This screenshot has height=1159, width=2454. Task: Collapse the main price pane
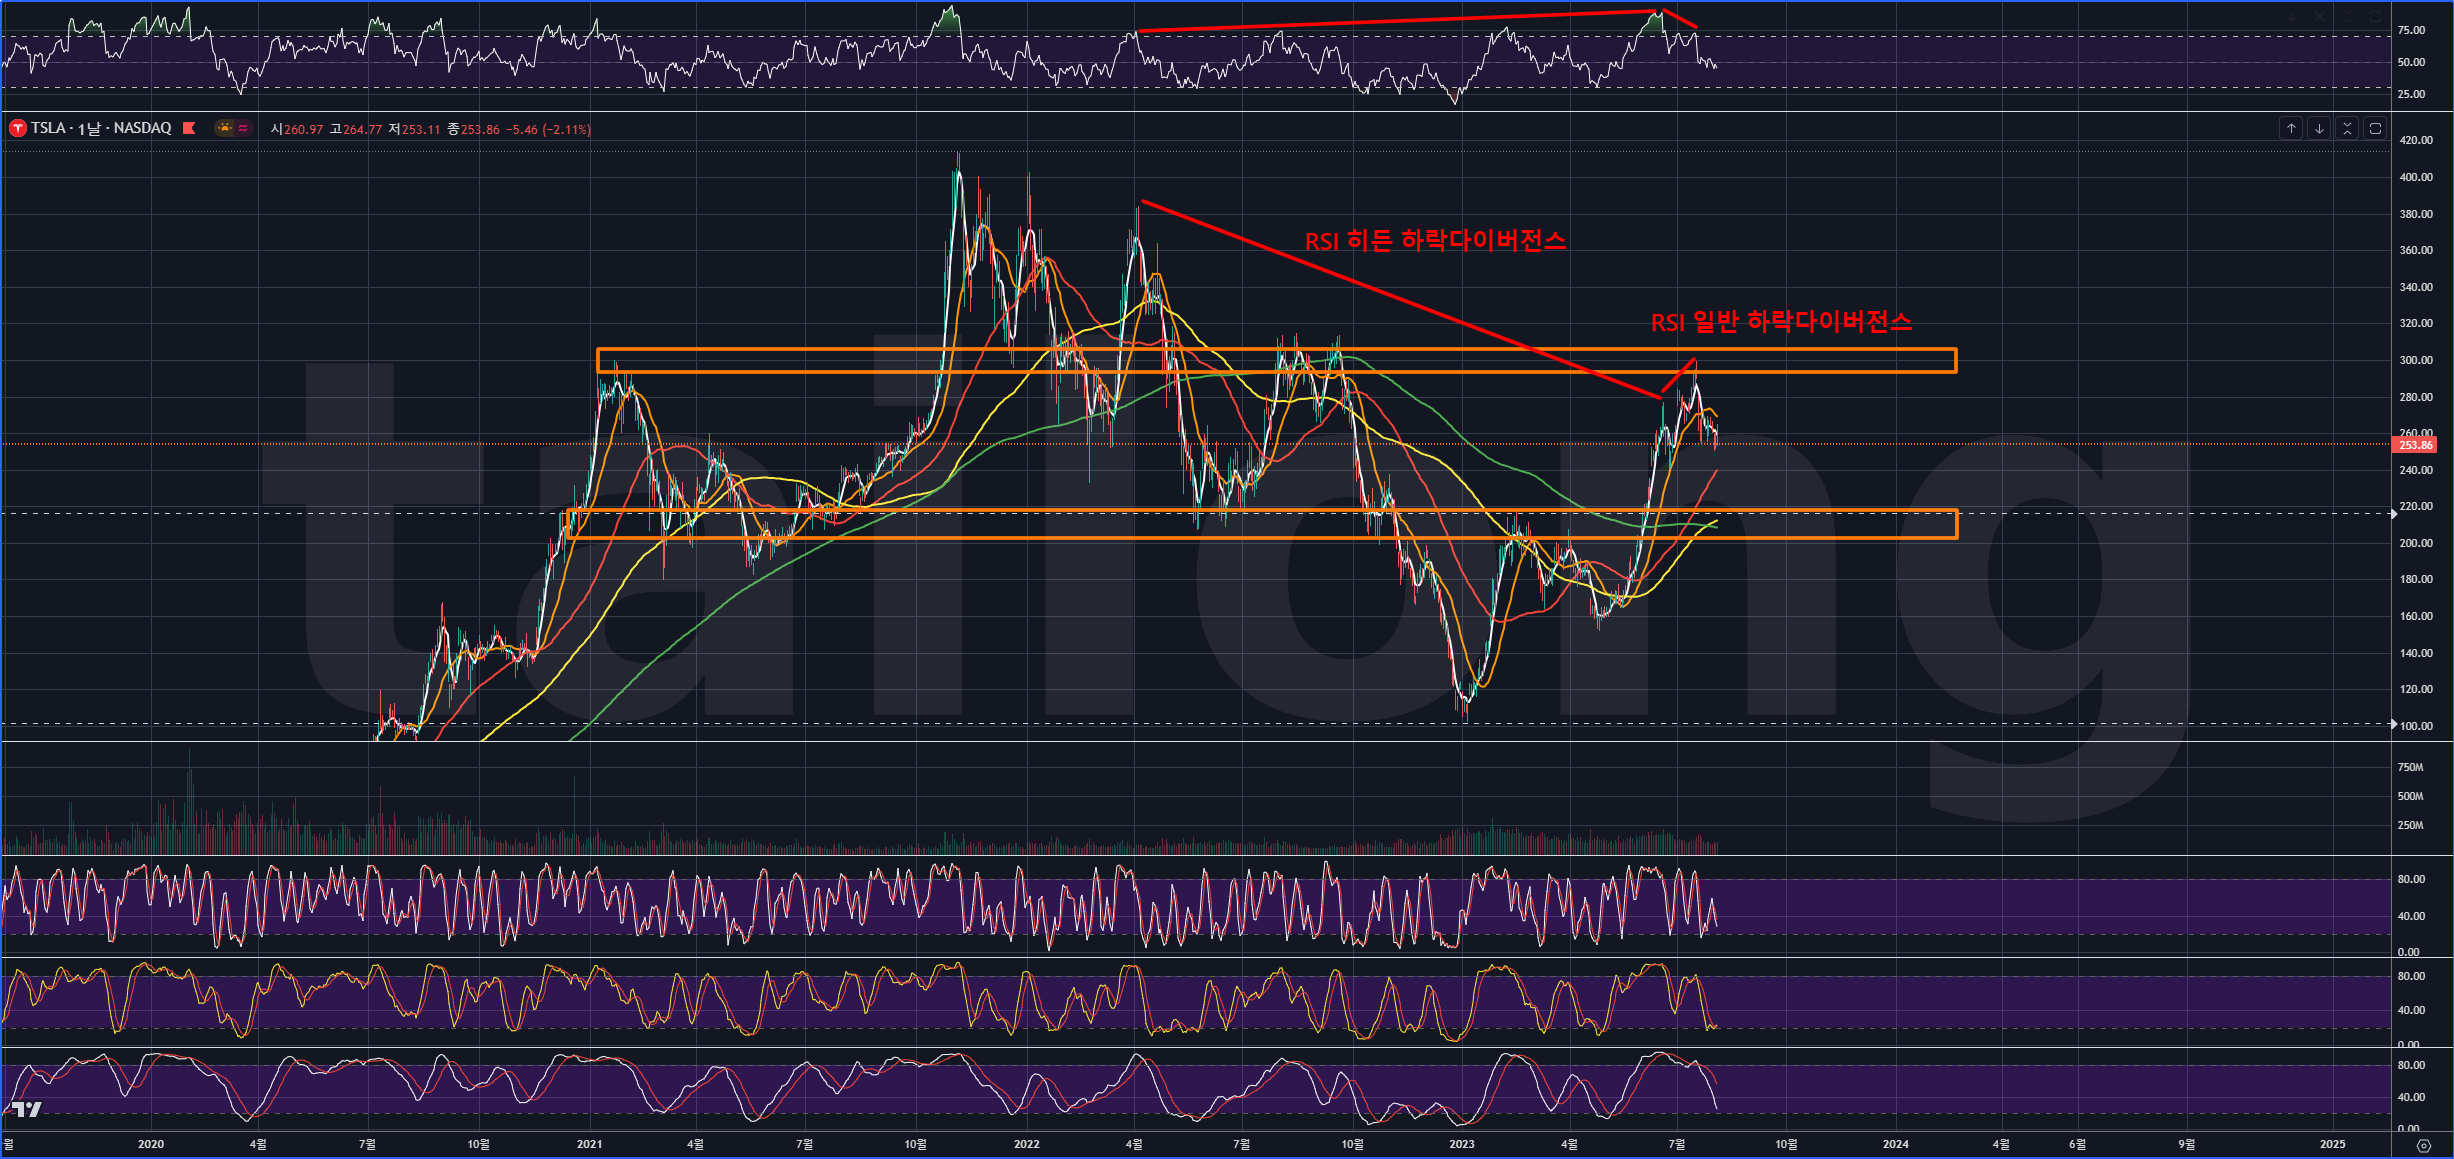pyautogui.click(x=2347, y=128)
